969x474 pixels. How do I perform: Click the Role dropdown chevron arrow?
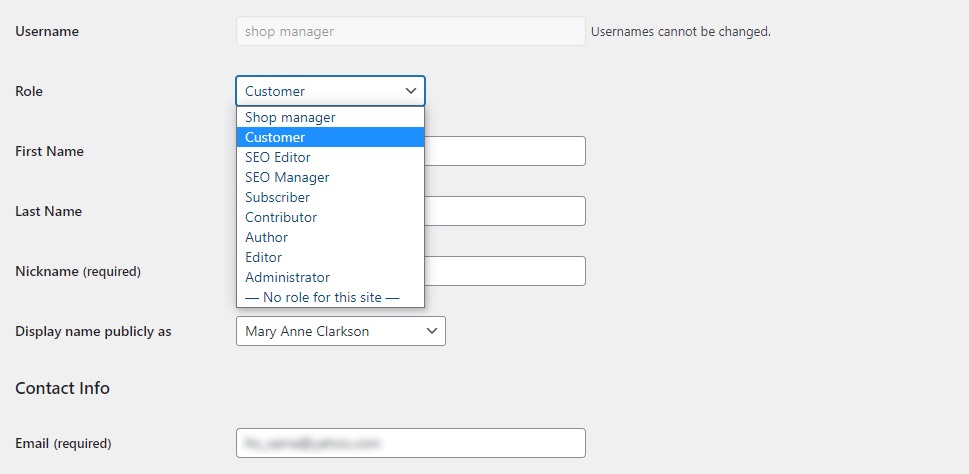tap(411, 91)
